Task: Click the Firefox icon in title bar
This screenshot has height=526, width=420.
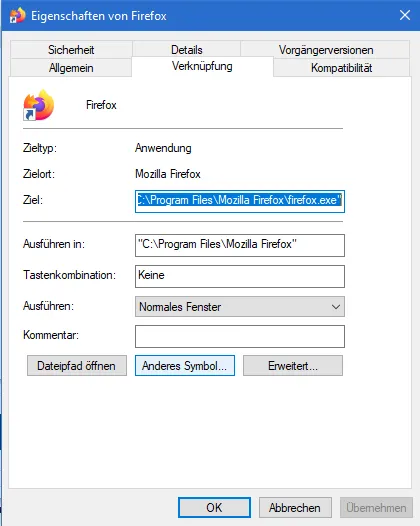Action: pyautogui.click(x=17, y=15)
